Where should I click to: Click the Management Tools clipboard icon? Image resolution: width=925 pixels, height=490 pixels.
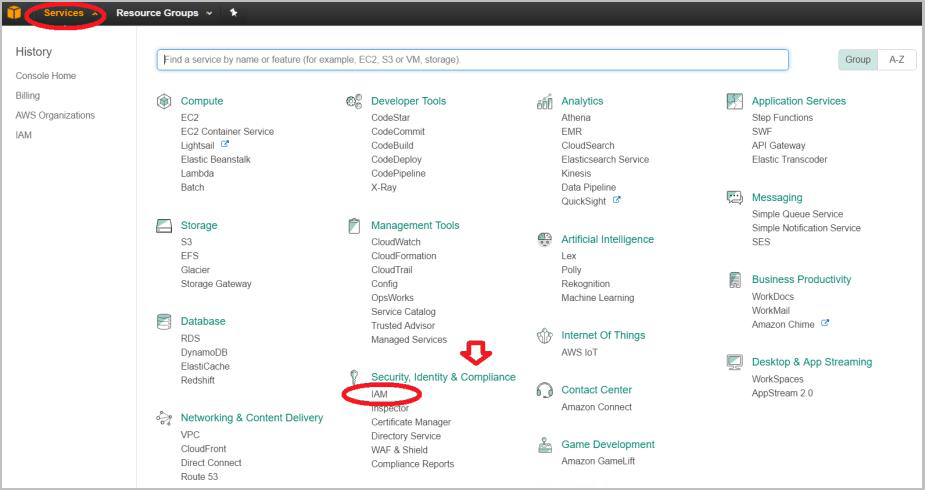point(354,225)
